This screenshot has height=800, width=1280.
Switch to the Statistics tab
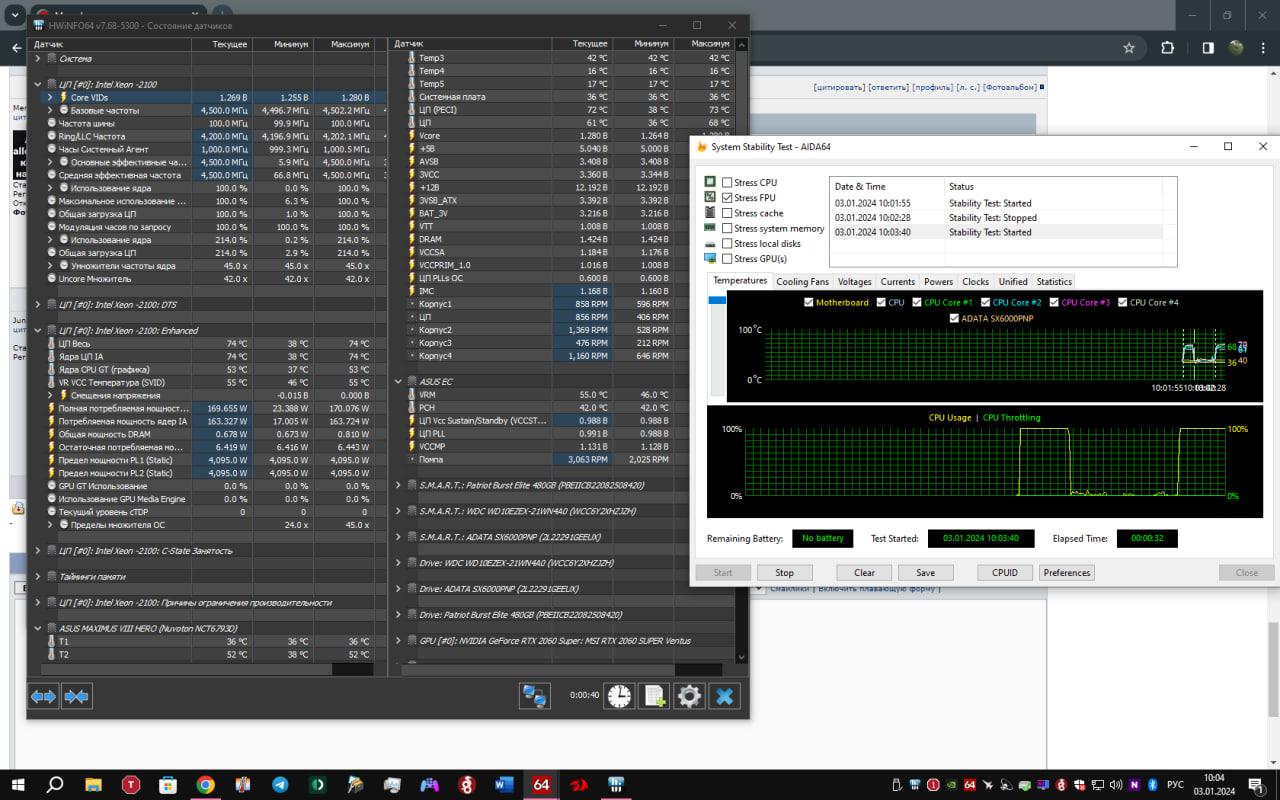click(x=1054, y=282)
